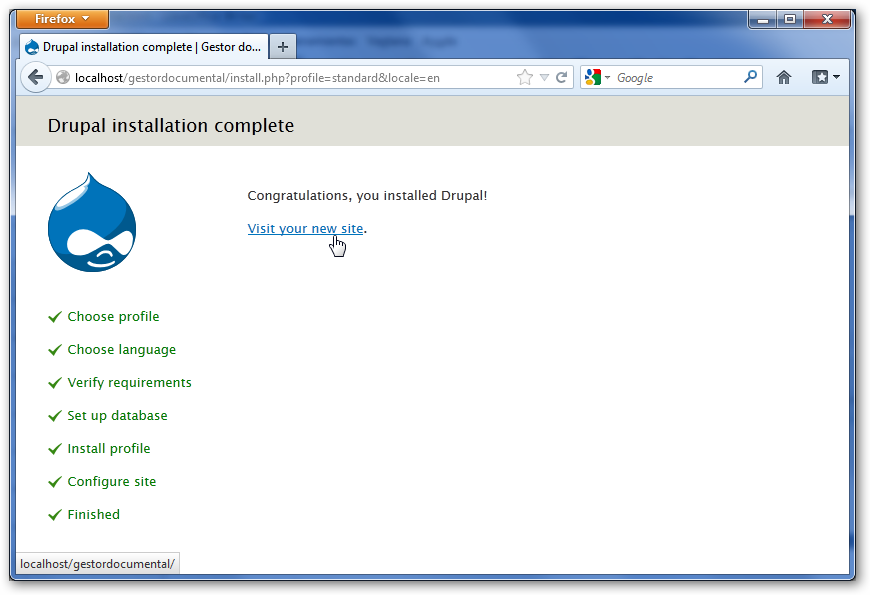The width and height of the screenshot is (870, 595).
Task: Click the green checkmark beside Finished
Action: [x=55, y=514]
